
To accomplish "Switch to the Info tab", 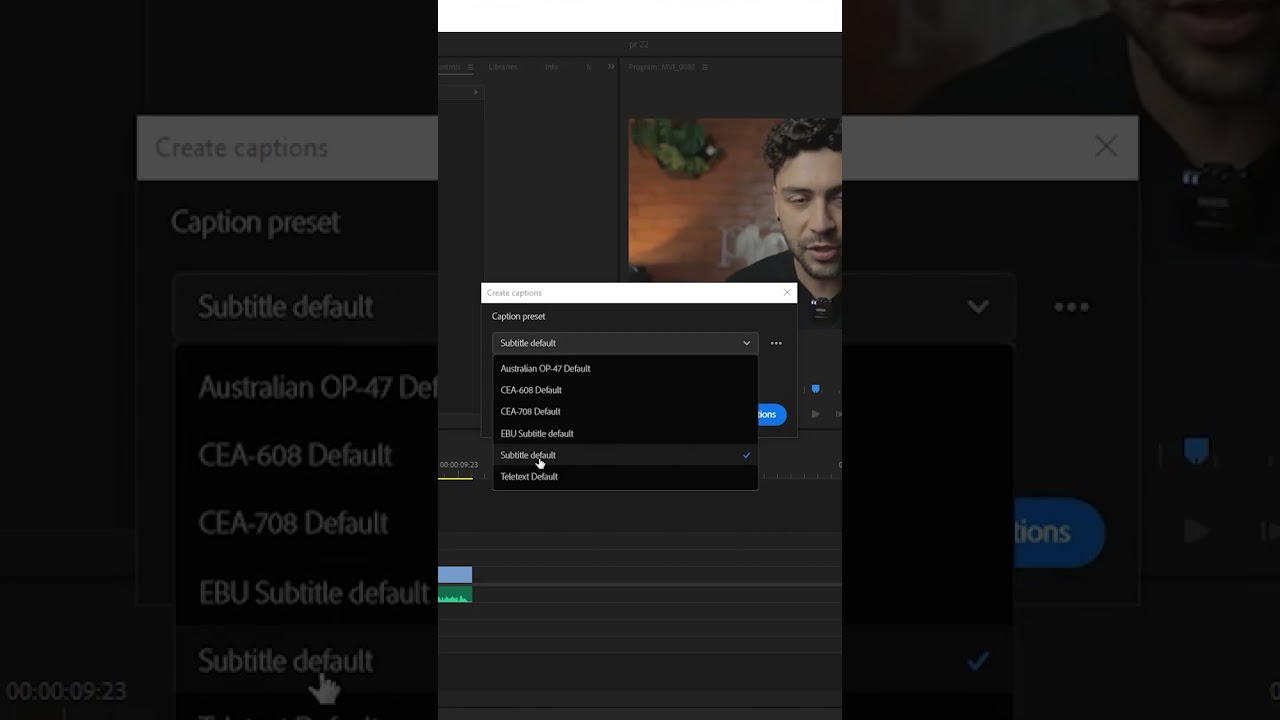I will pyautogui.click(x=551, y=67).
